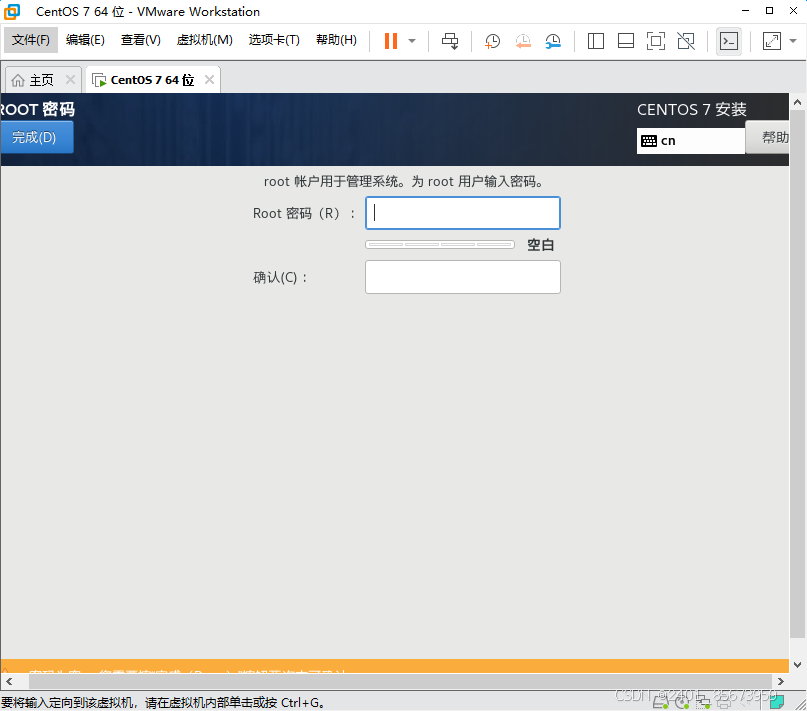The image size is (807, 711).
Task: Click the horizontal scrollbar right arrow
Action: coord(781,681)
